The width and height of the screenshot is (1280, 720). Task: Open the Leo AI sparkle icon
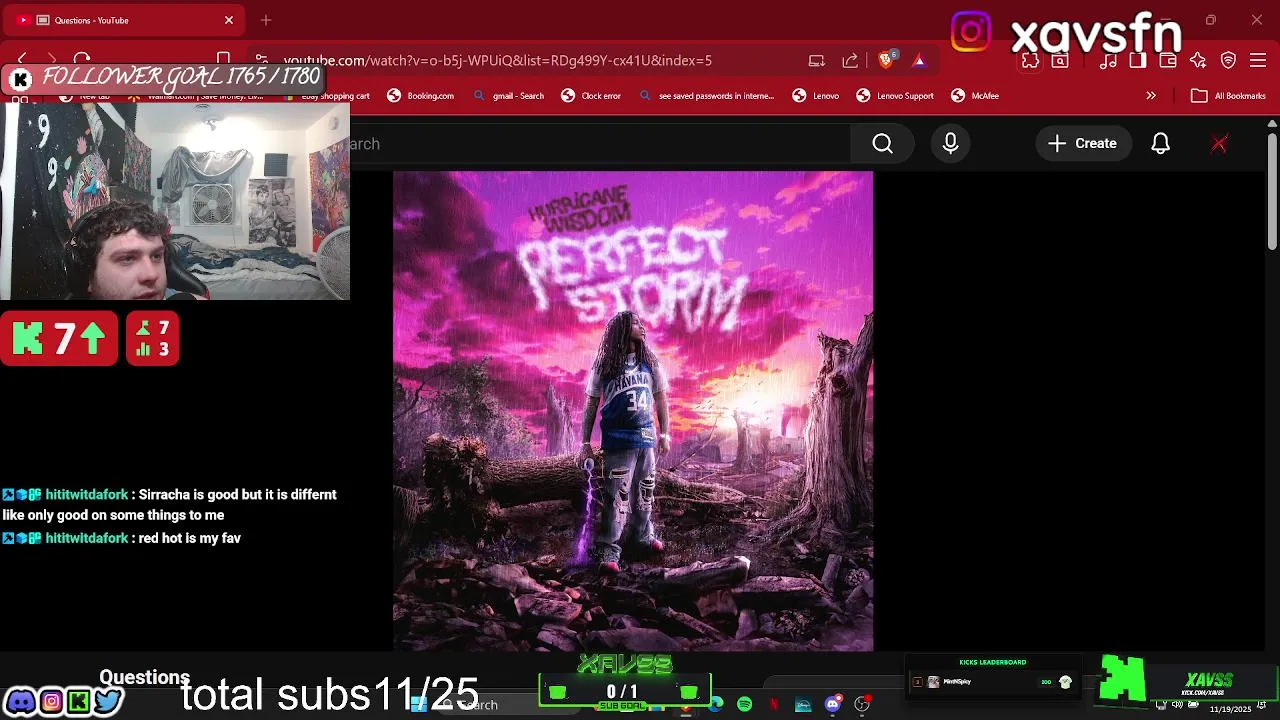pos(1198,60)
